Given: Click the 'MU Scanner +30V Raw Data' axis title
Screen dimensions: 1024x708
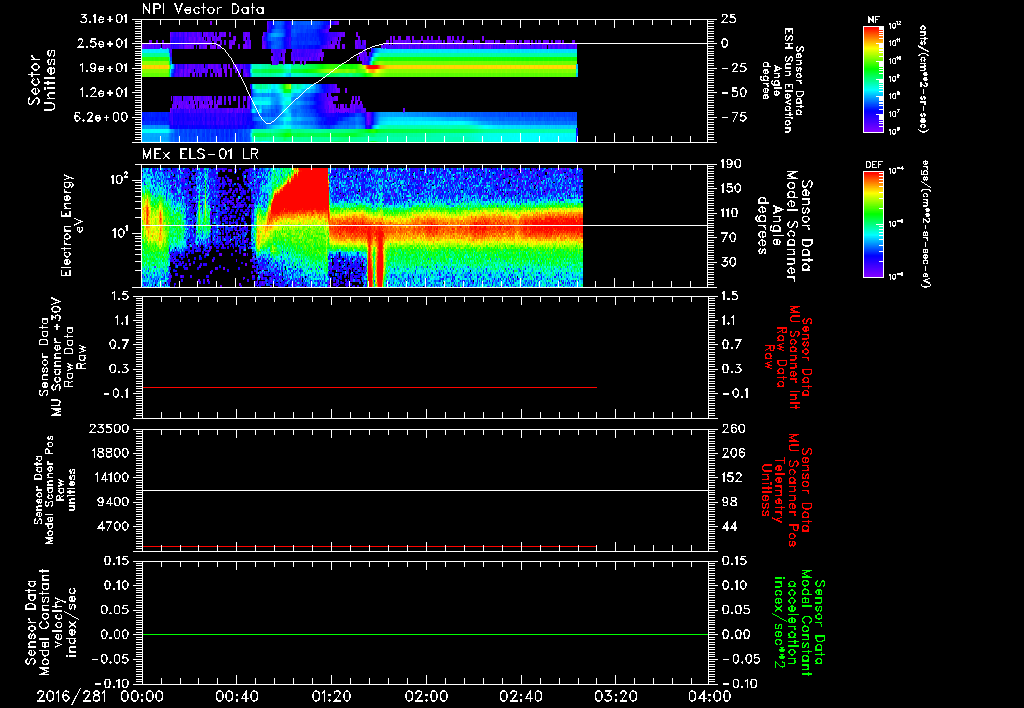Looking at the screenshot, I should tap(63, 357).
